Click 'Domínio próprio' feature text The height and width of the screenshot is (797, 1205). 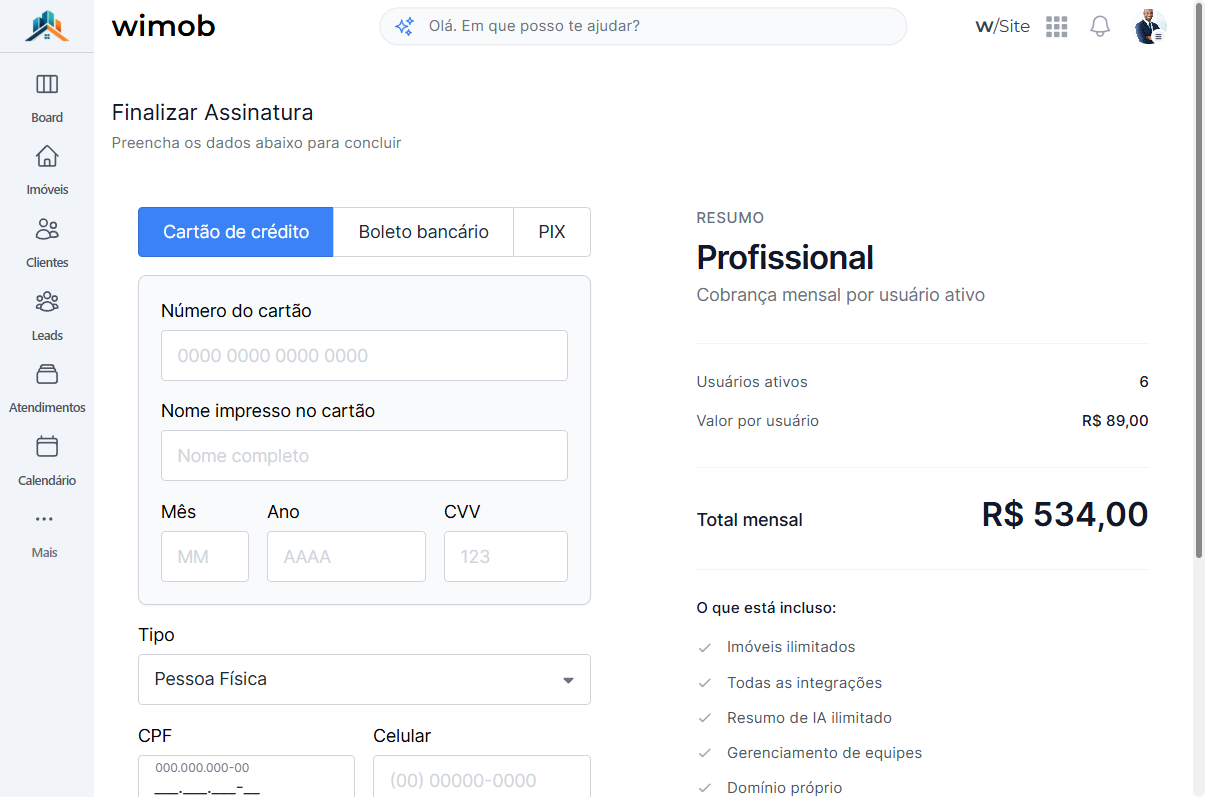tap(785, 788)
